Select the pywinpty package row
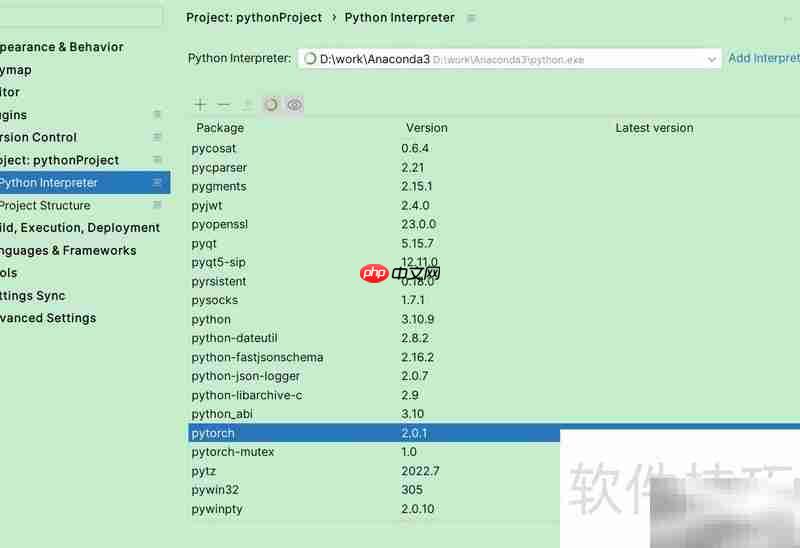 click(x=374, y=509)
